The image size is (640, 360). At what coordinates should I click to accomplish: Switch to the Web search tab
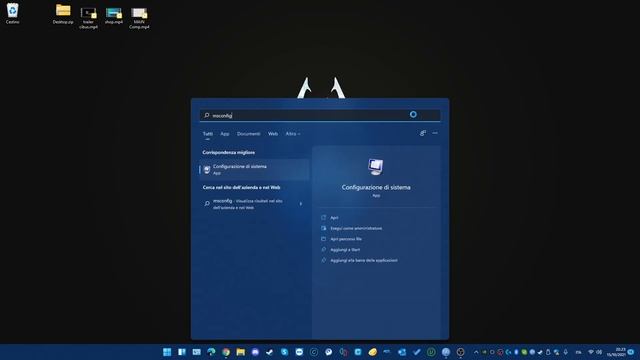click(x=273, y=134)
